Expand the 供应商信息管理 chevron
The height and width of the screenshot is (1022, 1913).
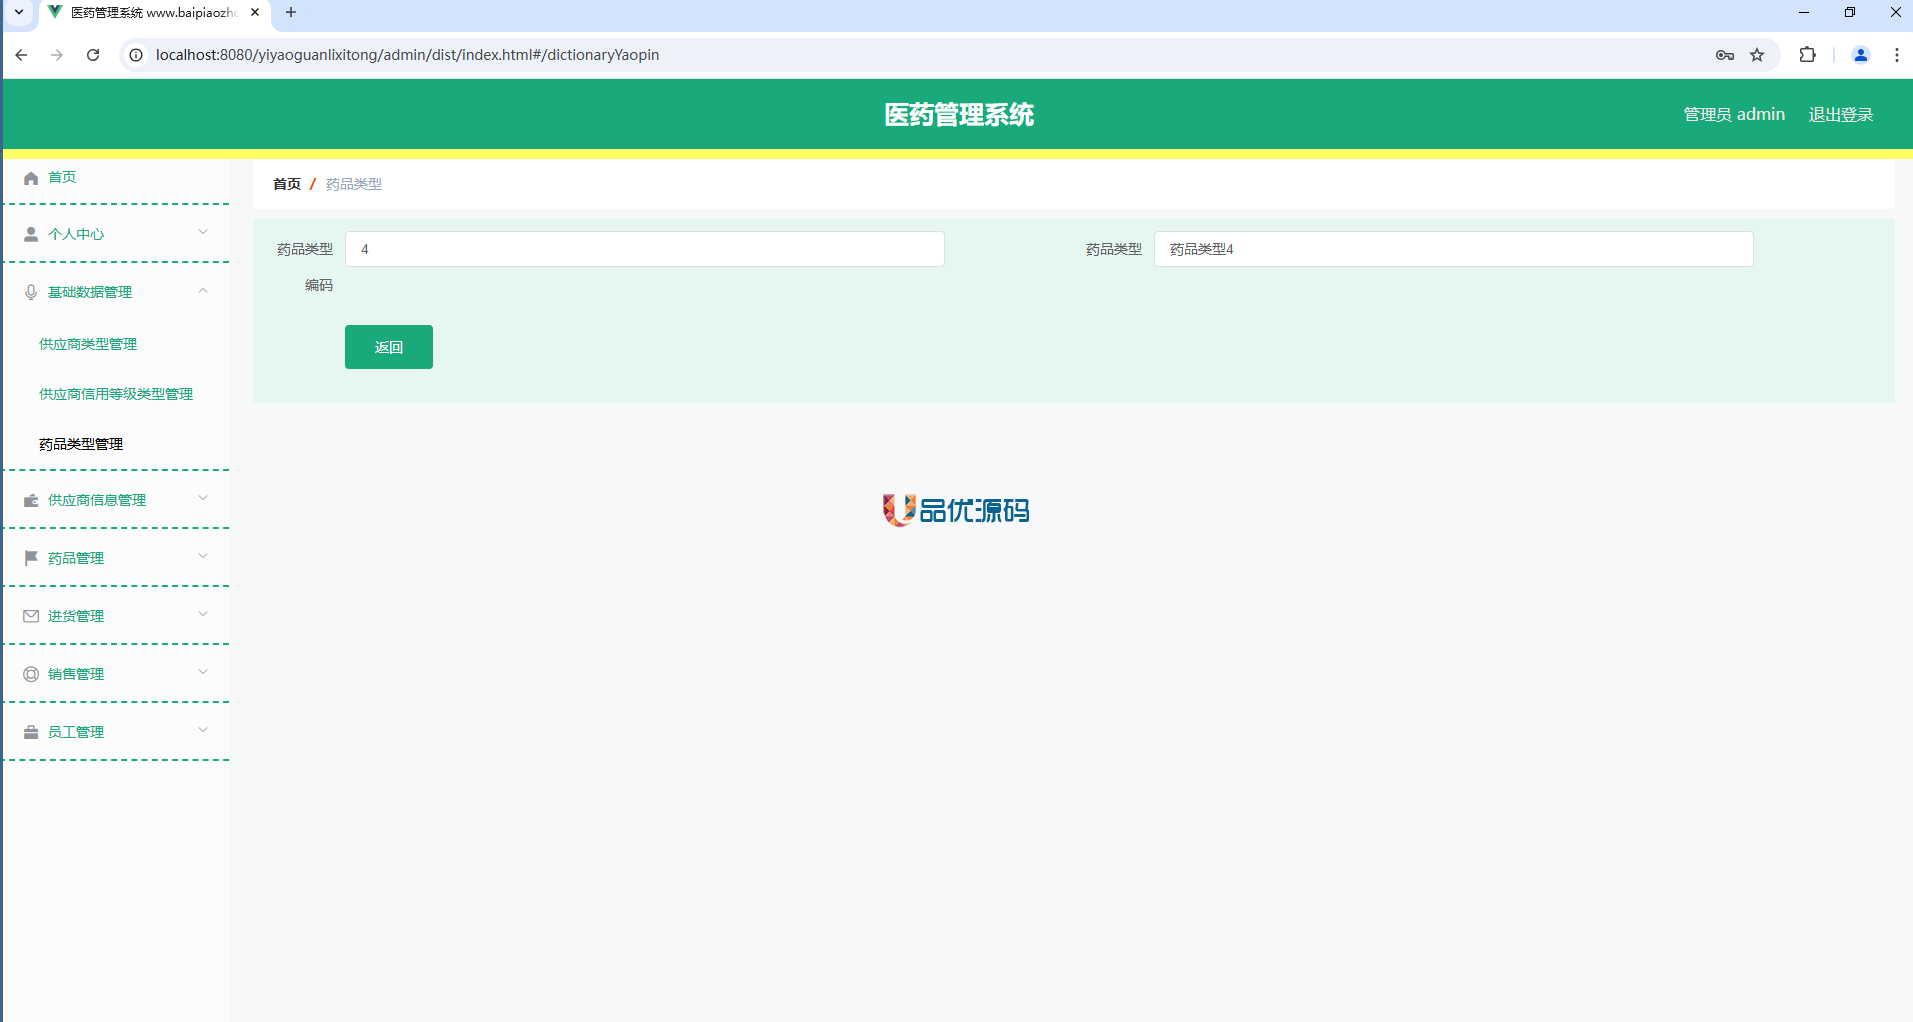[x=203, y=498]
